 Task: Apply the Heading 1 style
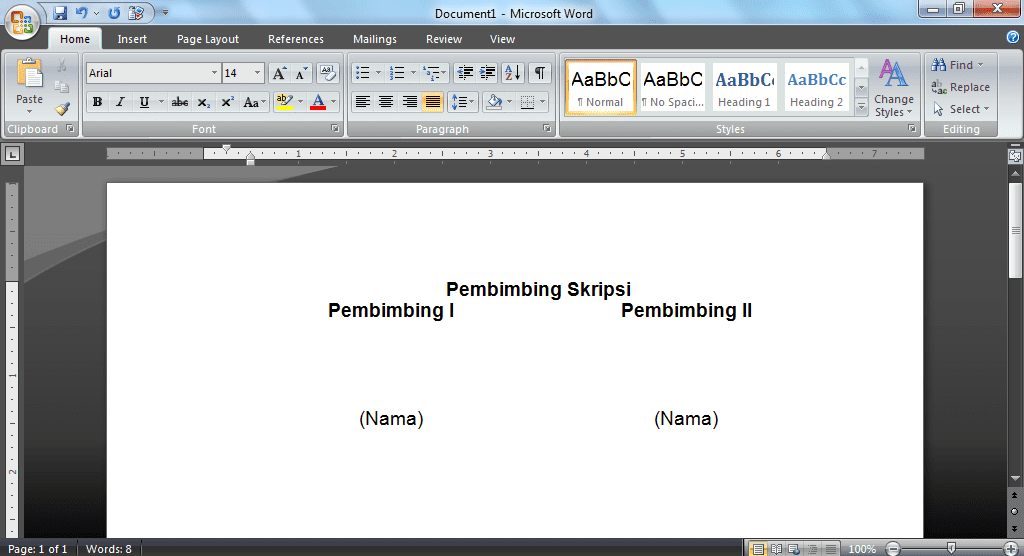[744, 88]
